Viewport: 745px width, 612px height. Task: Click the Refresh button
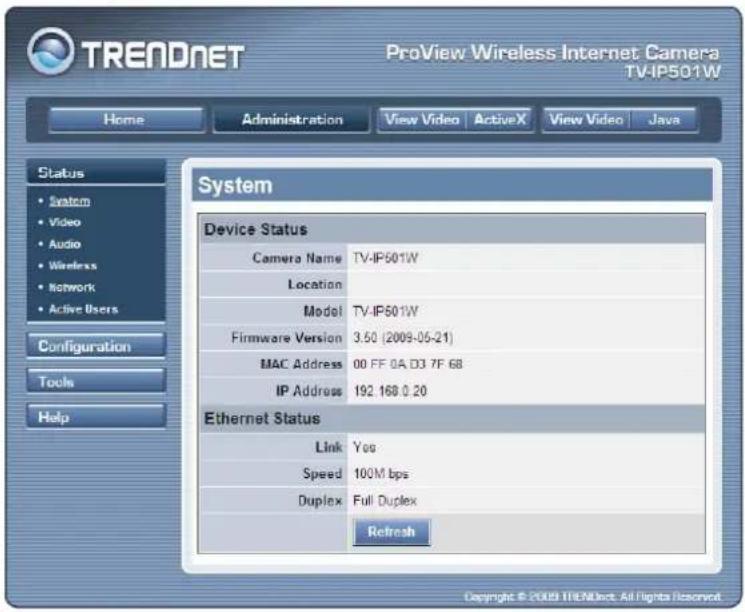[x=392, y=532]
